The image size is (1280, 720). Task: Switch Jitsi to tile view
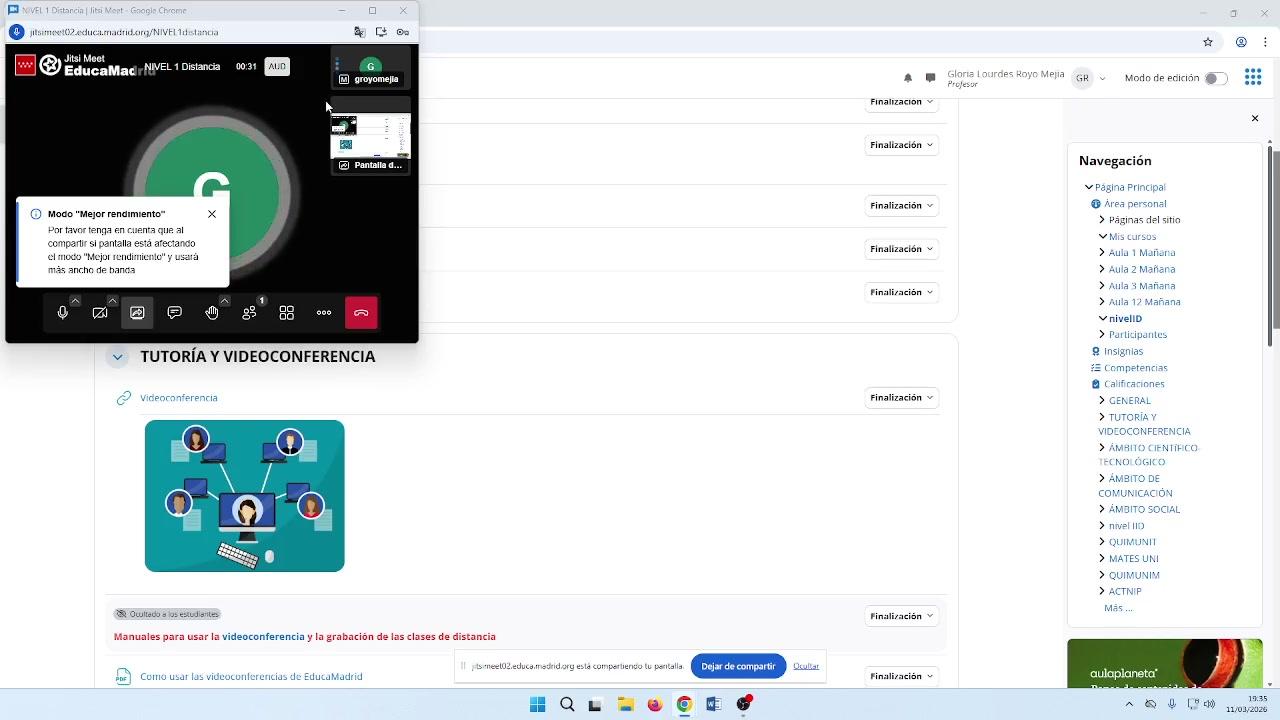point(287,313)
